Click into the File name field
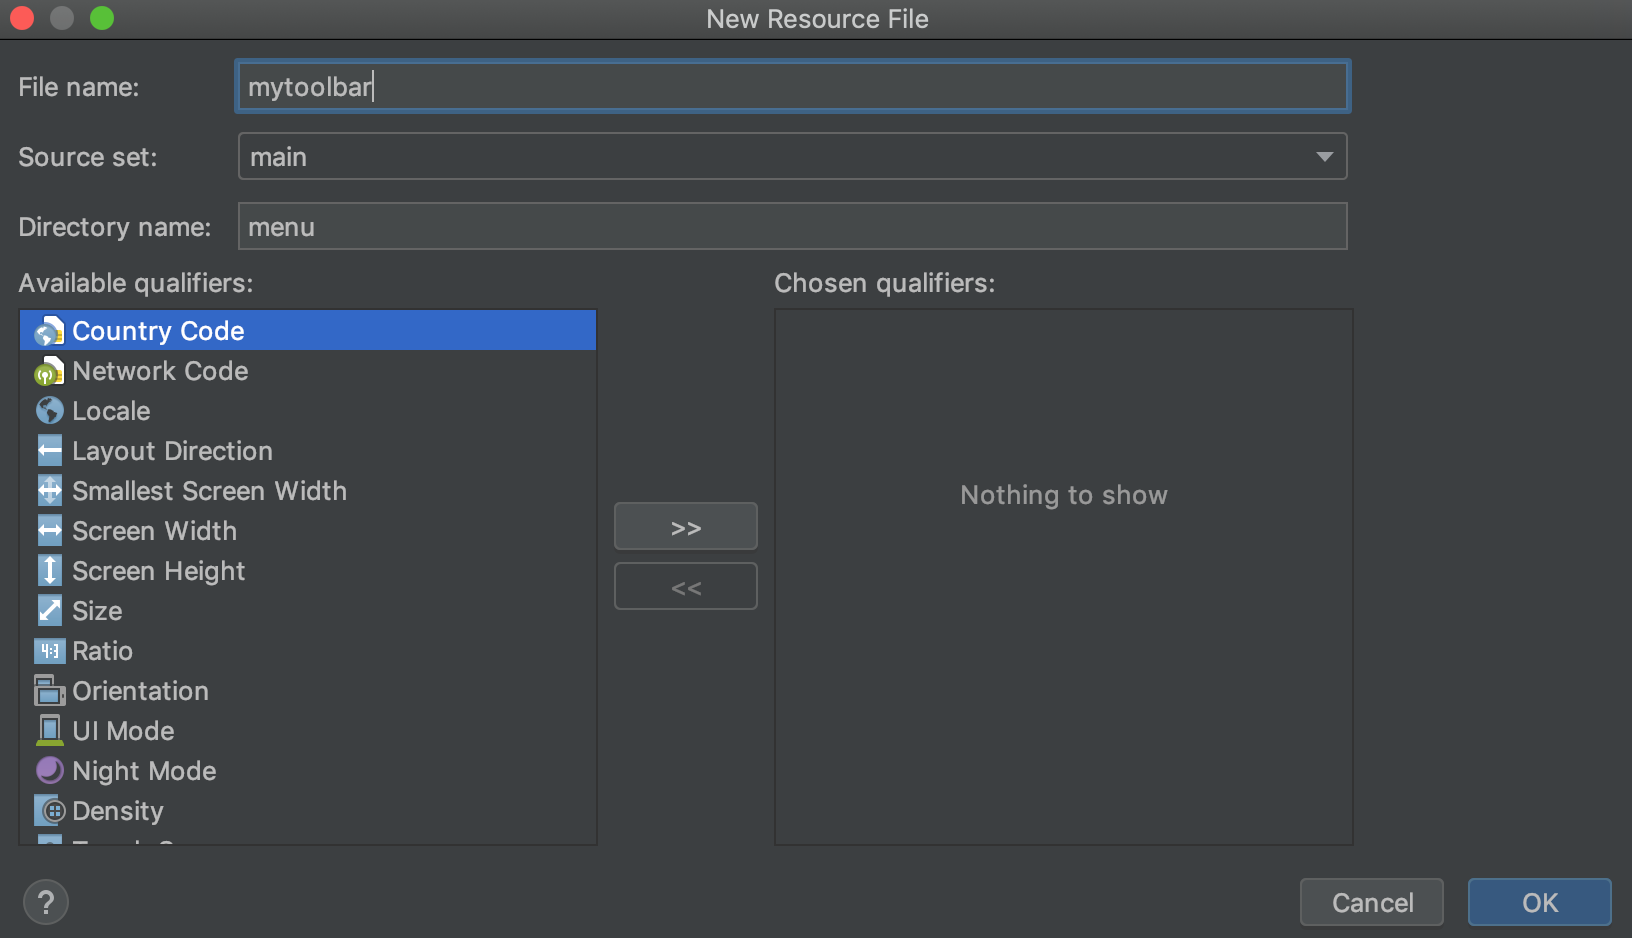 792,87
